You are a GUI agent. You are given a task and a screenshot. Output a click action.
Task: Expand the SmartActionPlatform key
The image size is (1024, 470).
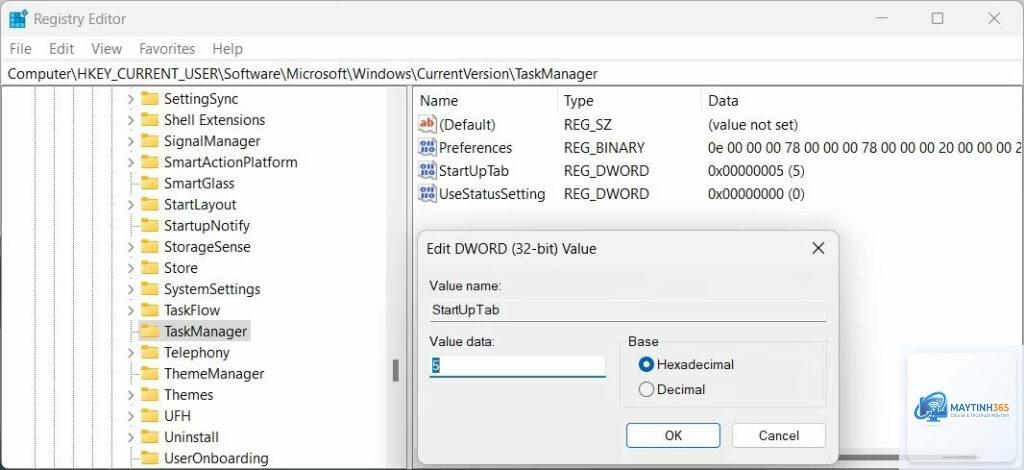tap(131, 163)
